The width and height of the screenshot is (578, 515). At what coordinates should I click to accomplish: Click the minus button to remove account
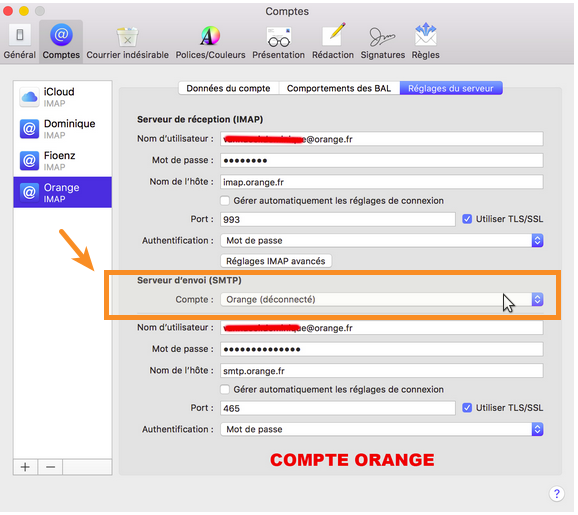pos(51,467)
